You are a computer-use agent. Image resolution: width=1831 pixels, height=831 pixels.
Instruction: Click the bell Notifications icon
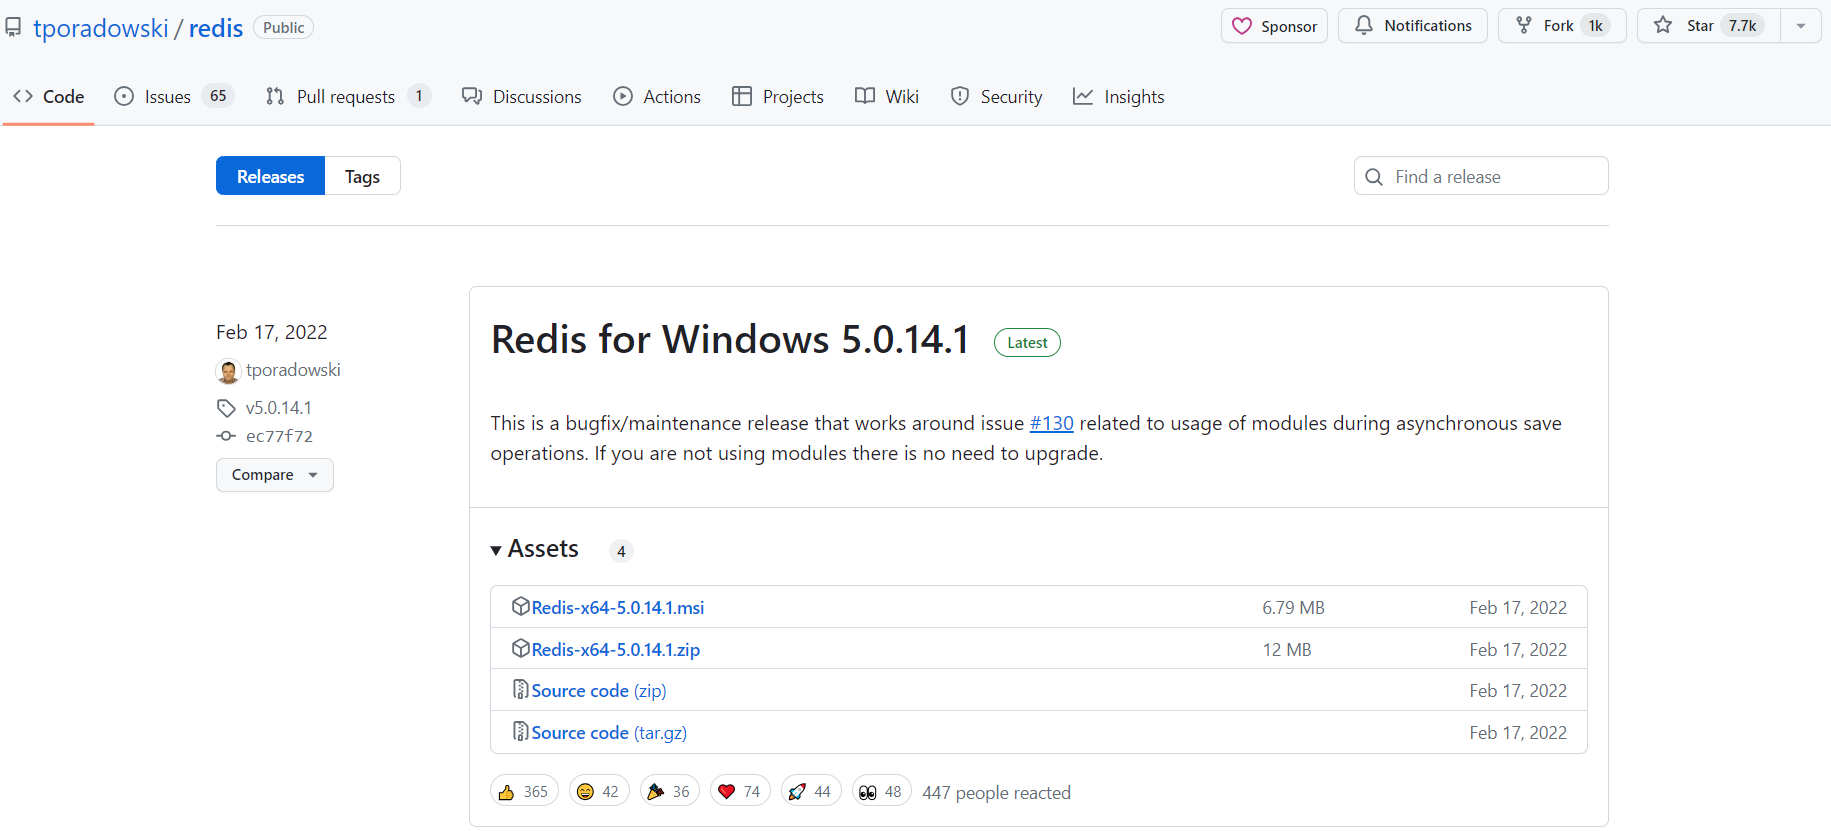click(1364, 25)
